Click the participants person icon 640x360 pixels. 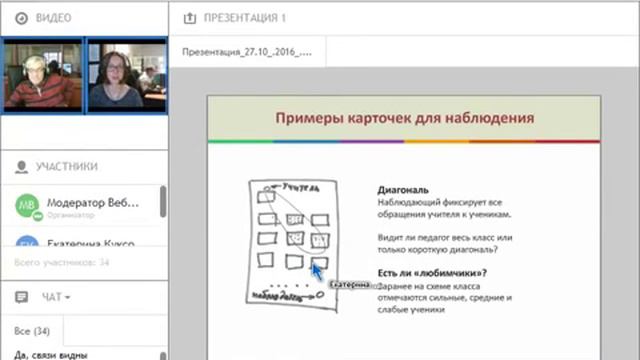click(21, 167)
